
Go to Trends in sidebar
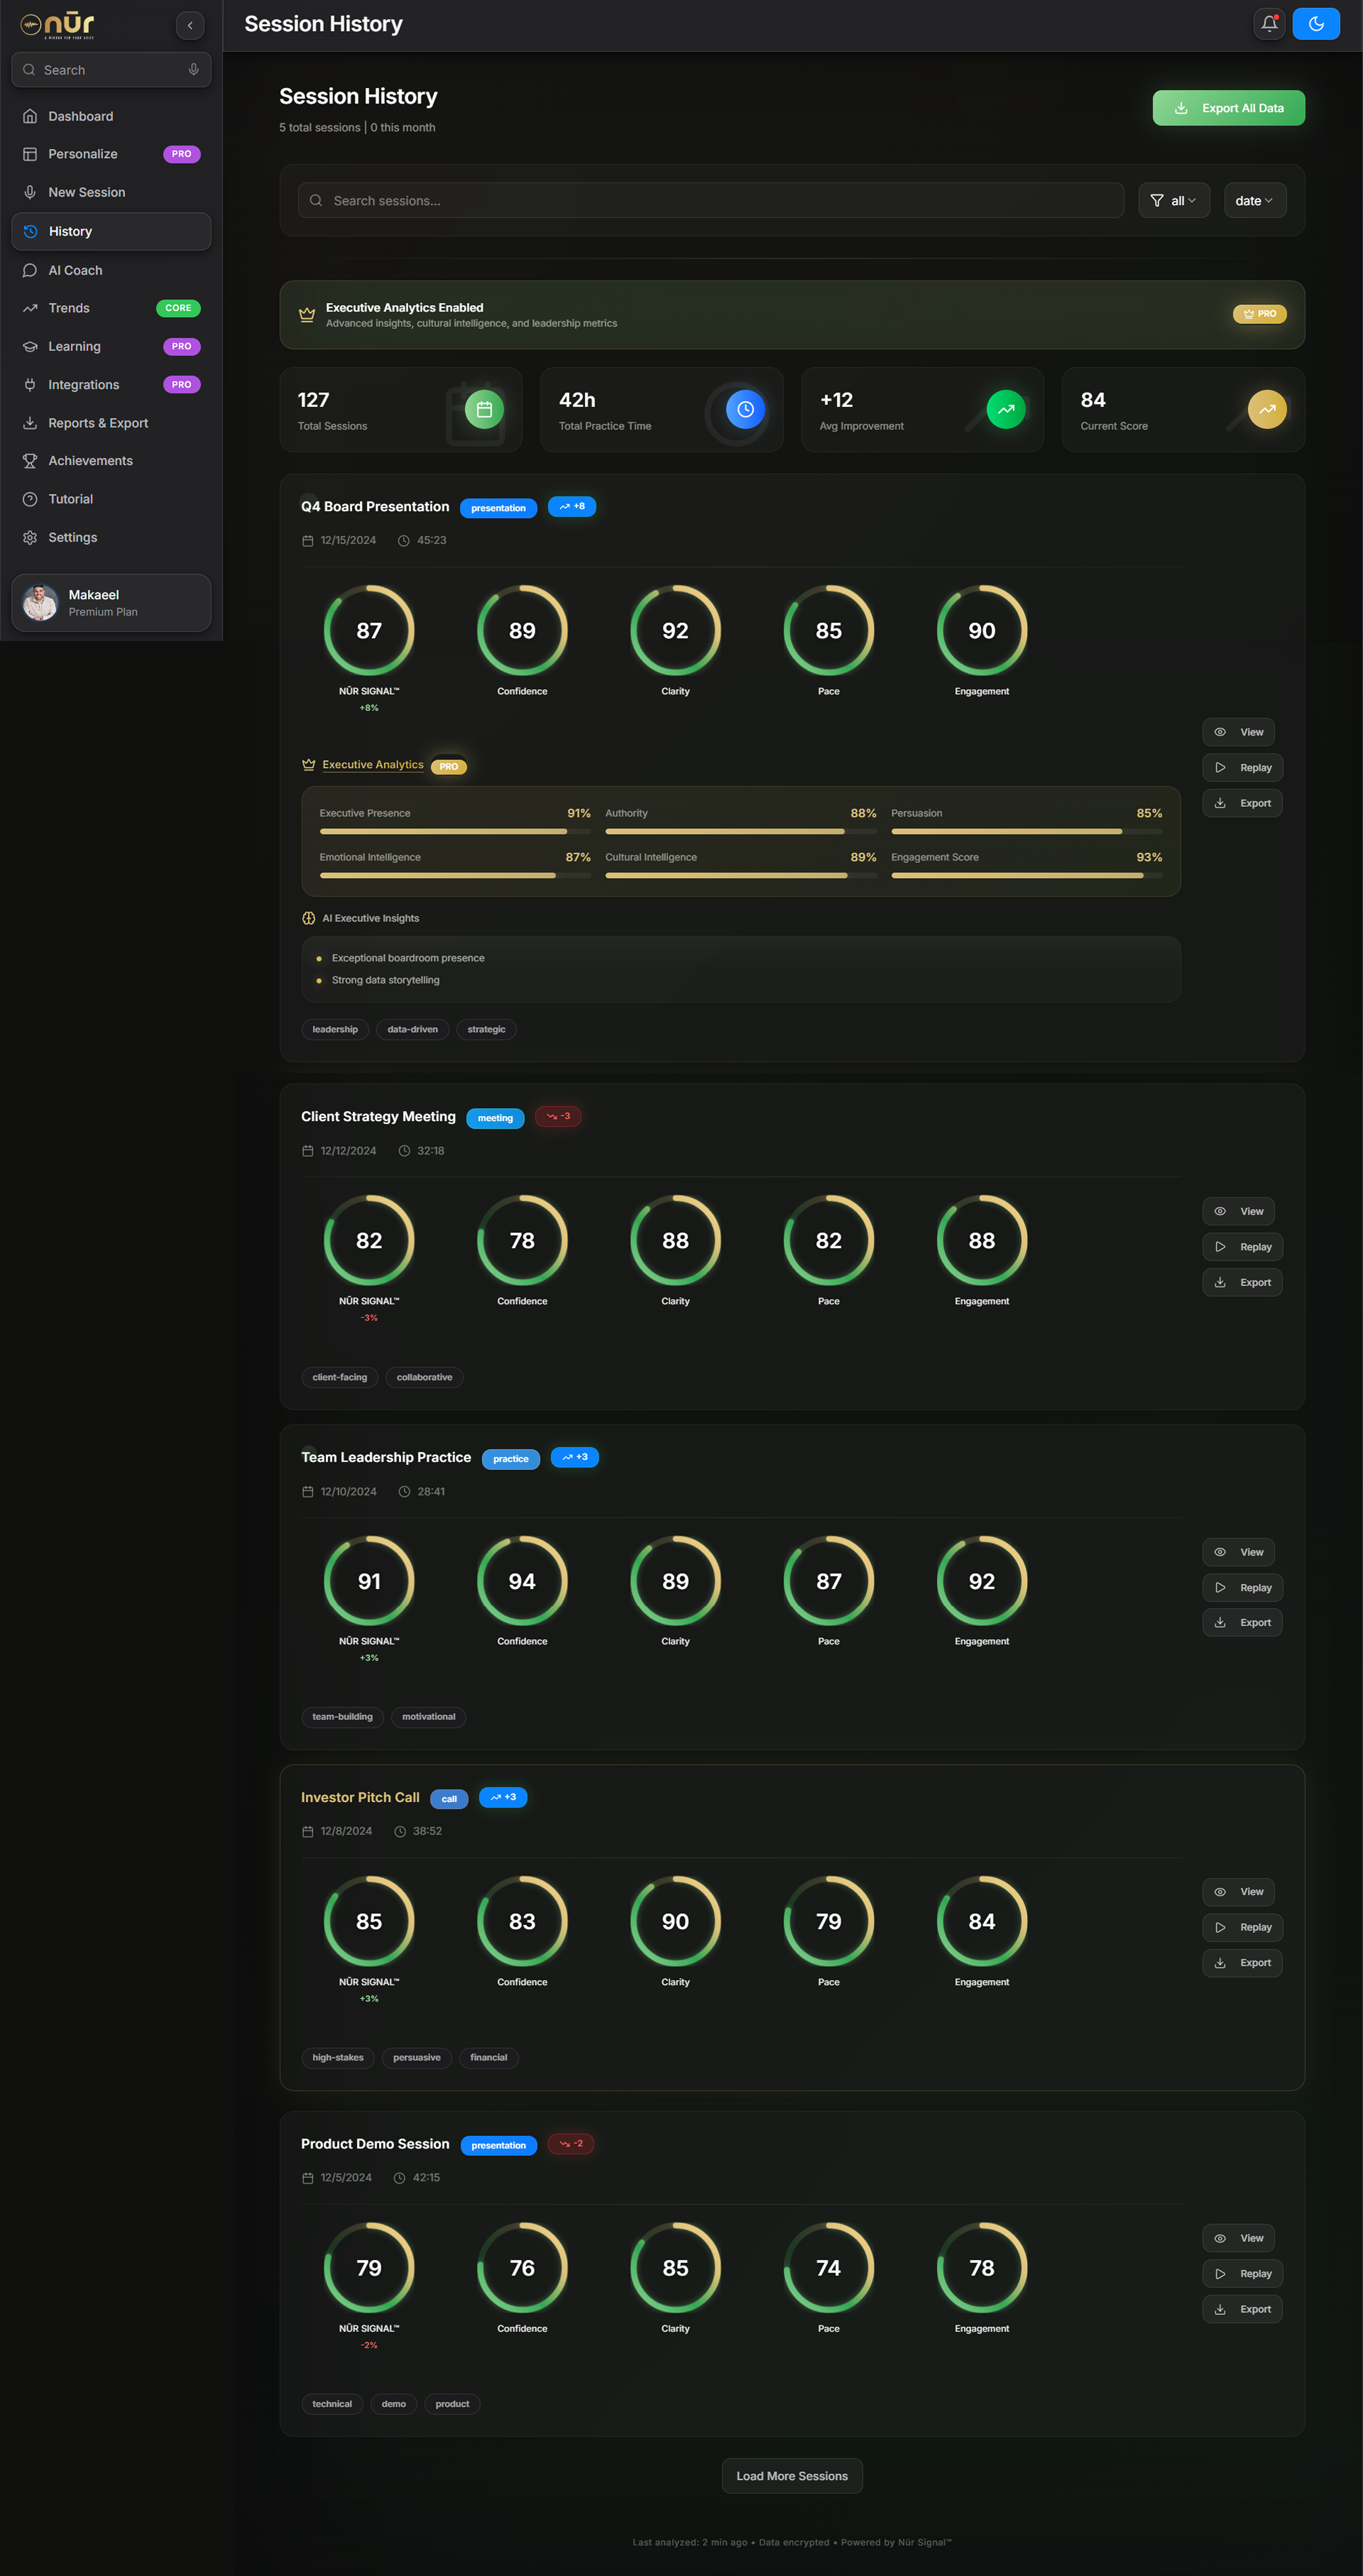[69, 308]
